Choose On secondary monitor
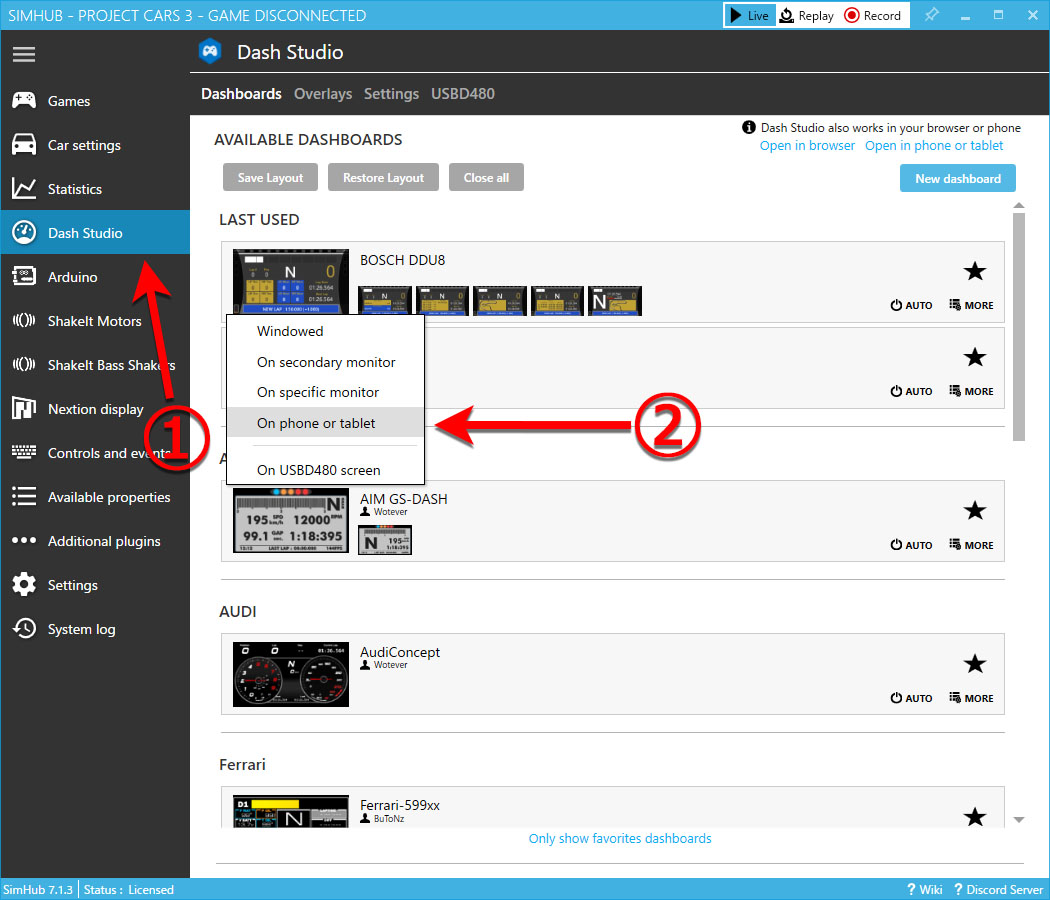The height and width of the screenshot is (900, 1050). [x=326, y=362]
